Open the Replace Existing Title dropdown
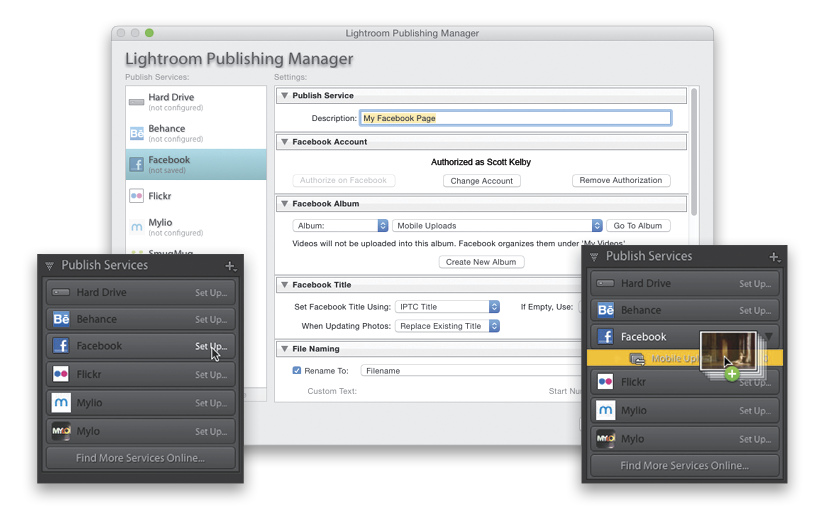The width and height of the screenshot is (825, 512). pos(446,326)
